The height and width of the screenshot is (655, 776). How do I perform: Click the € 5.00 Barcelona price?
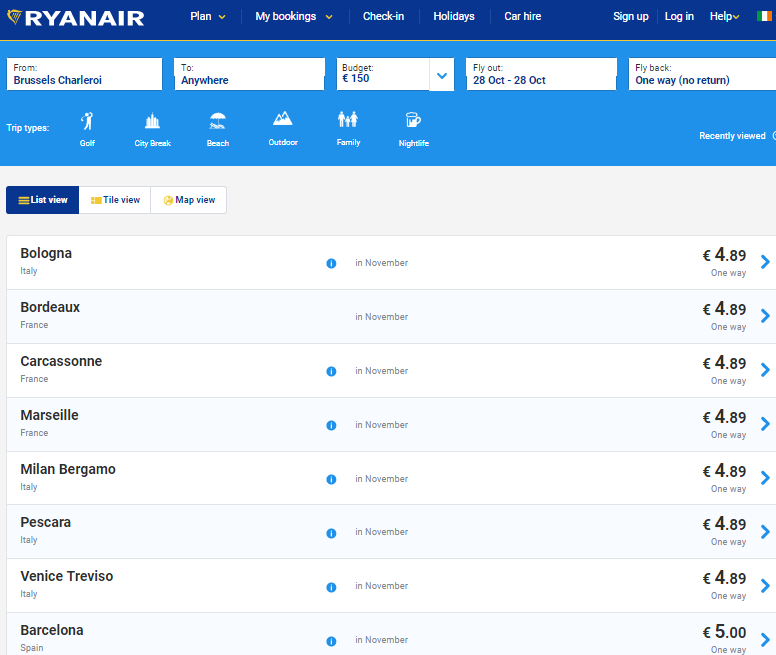tap(725, 632)
